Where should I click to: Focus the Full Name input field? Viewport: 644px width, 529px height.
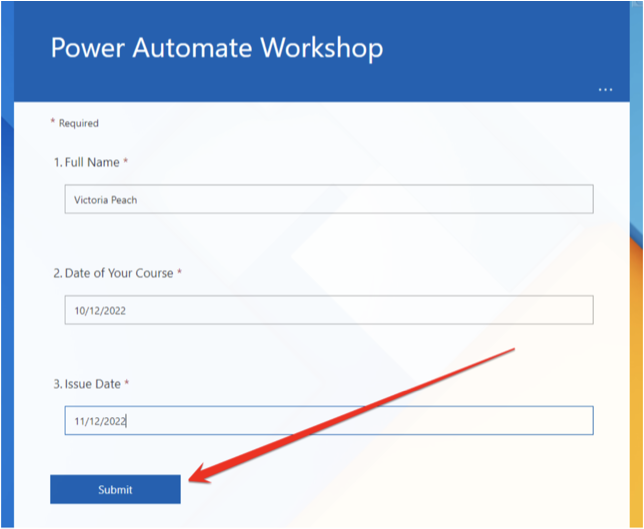329,199
